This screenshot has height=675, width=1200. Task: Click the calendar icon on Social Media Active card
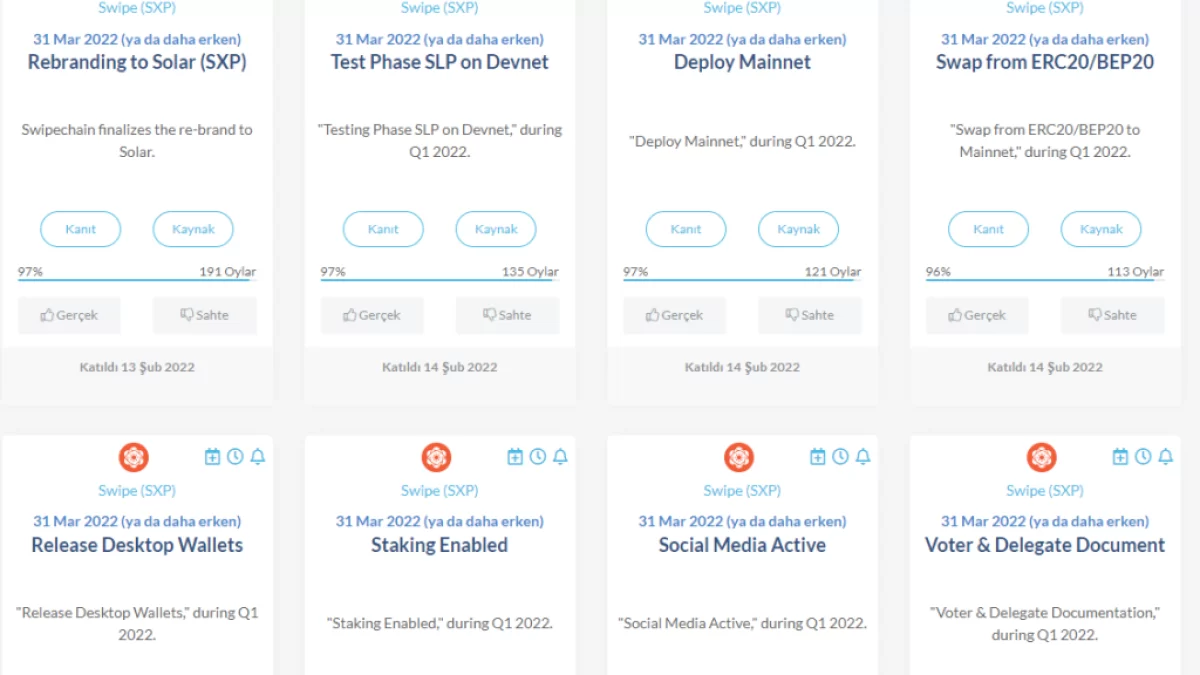(x=817, y=457)
